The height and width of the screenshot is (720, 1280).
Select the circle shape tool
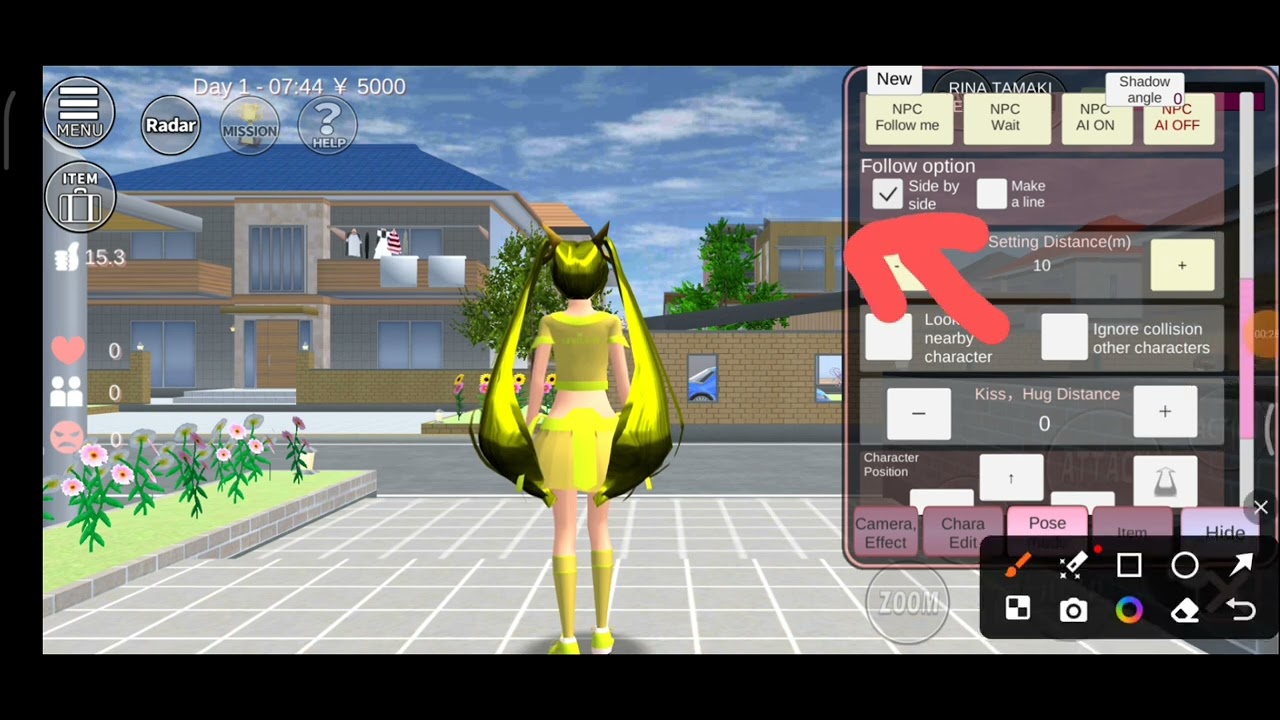pyautogui.click(x=1185, y=566)
